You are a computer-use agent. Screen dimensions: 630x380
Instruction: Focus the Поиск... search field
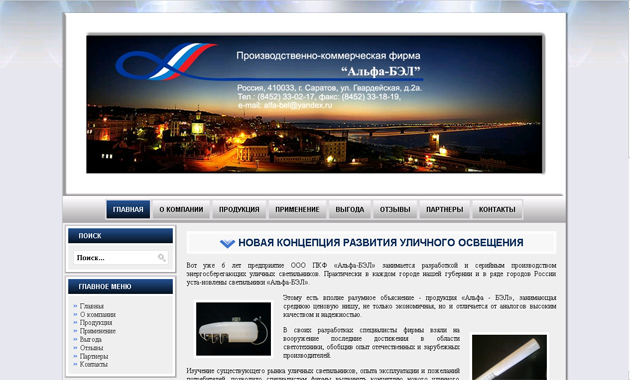(x=121, y=257)
